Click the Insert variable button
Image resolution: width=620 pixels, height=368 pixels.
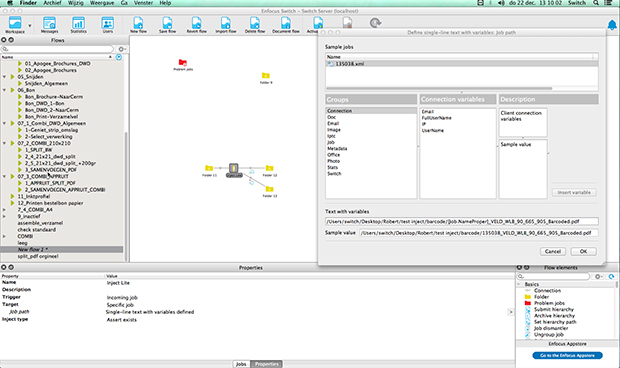coord(574,192)
